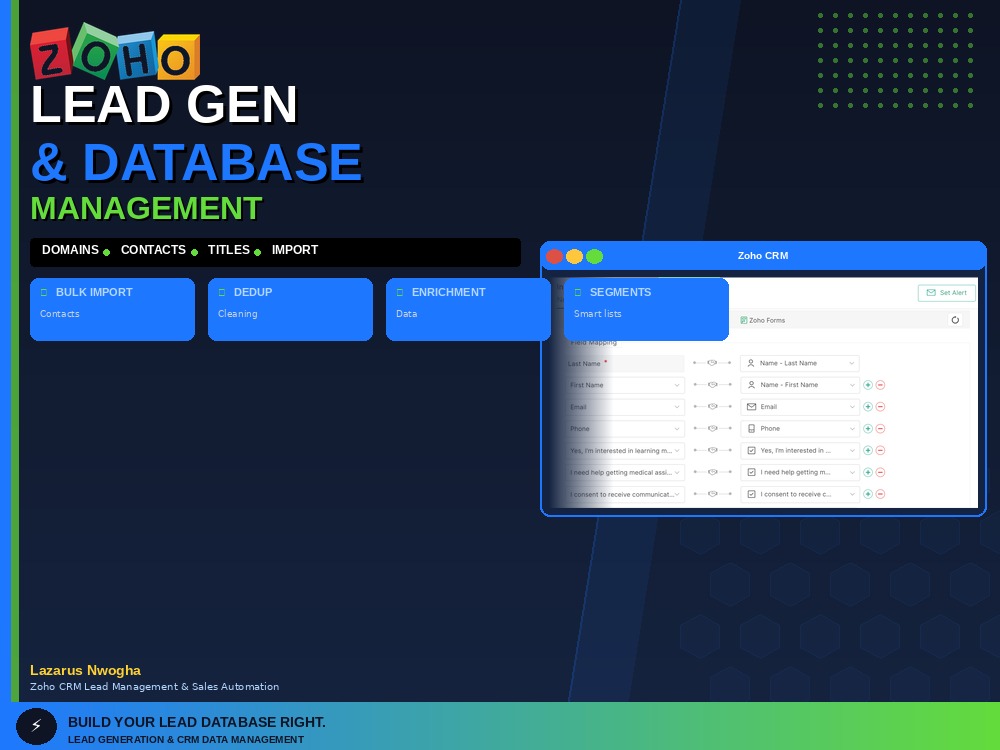The image size is (1000, 750).
Task: Click plus icon on "I need help getting" row
Action: point(867,473)
